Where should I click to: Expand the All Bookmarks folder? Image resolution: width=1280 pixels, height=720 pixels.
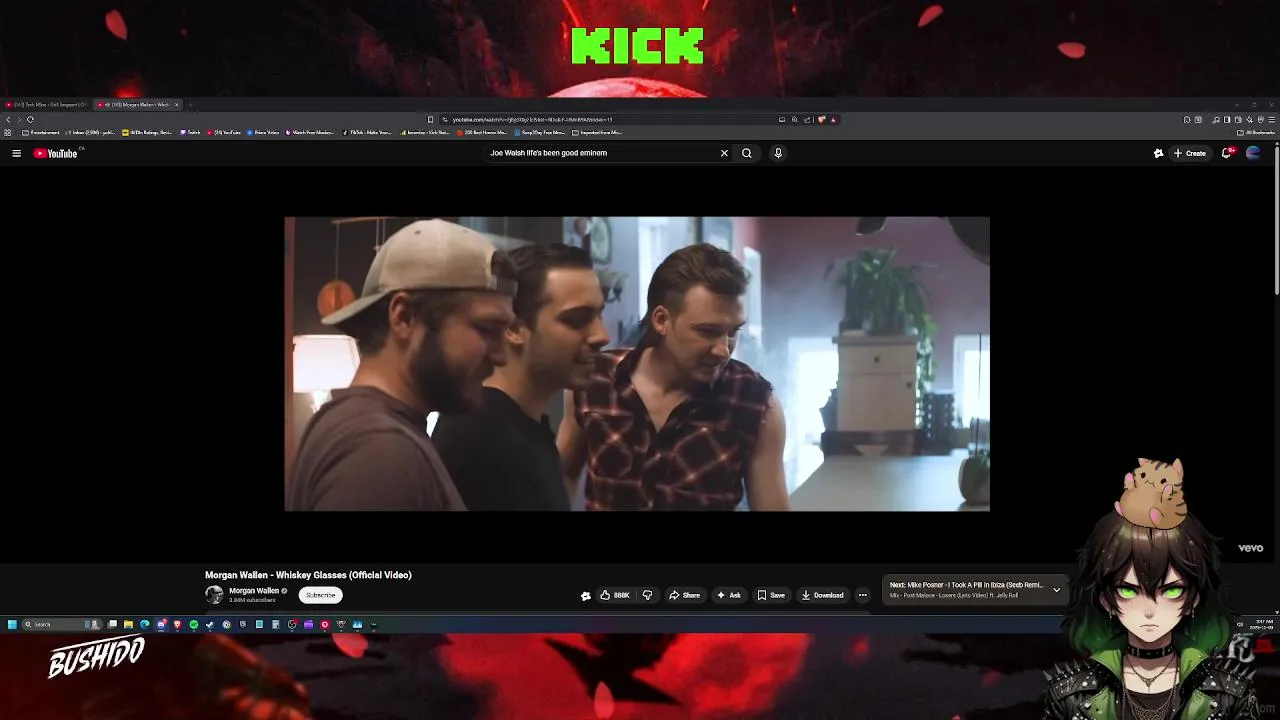coord(1256,132)
